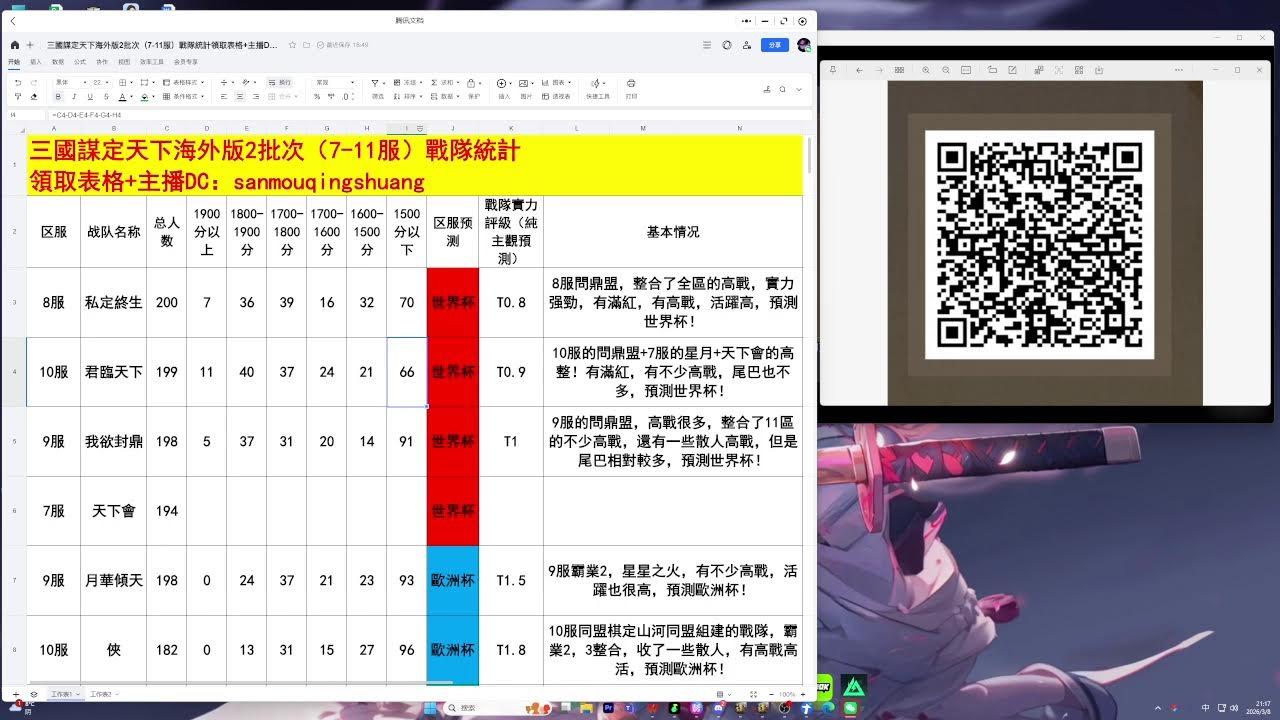Redo the last undone action
The height and width of the screenshot is (720, 1280).
(x=34, y=83)
